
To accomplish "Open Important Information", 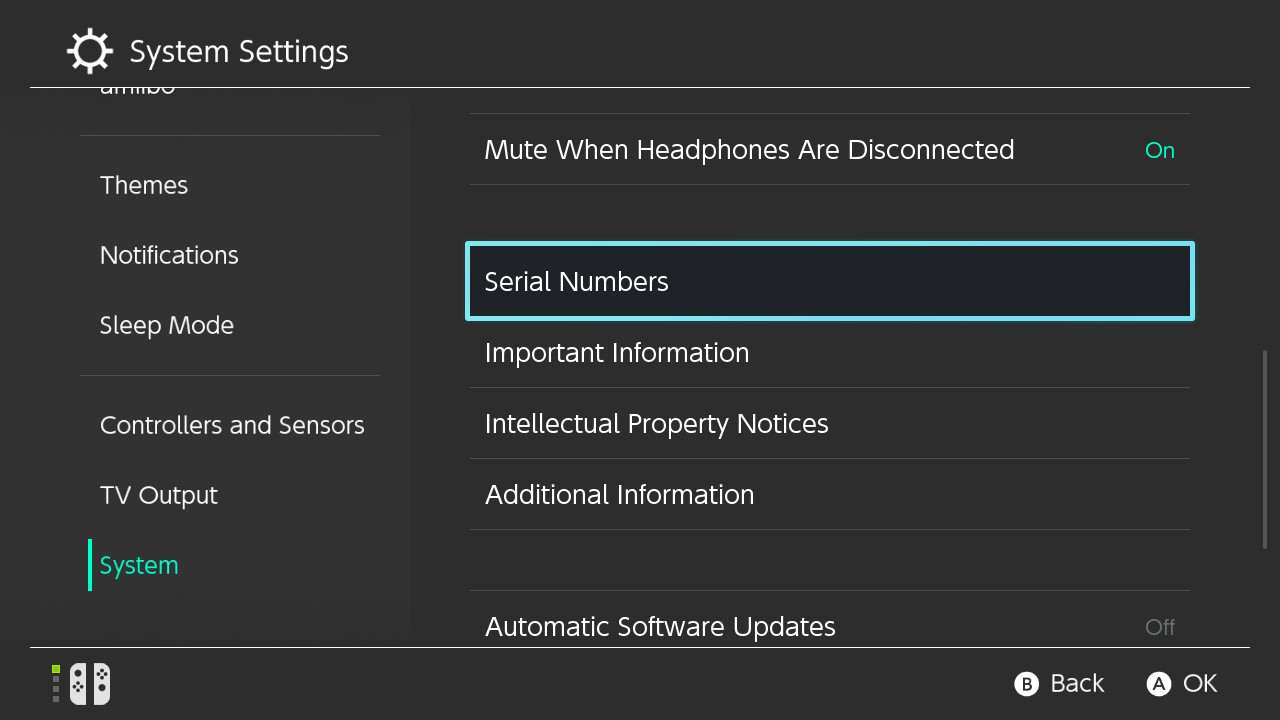I will tap(829, 353).
